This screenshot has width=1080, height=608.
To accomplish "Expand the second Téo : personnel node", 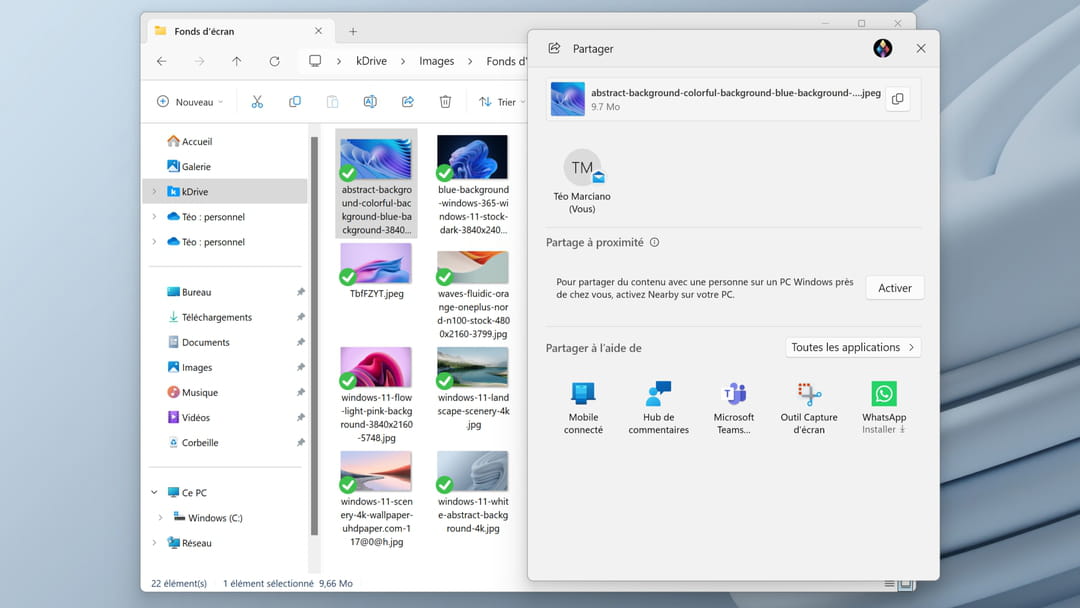I will [154, 242].
